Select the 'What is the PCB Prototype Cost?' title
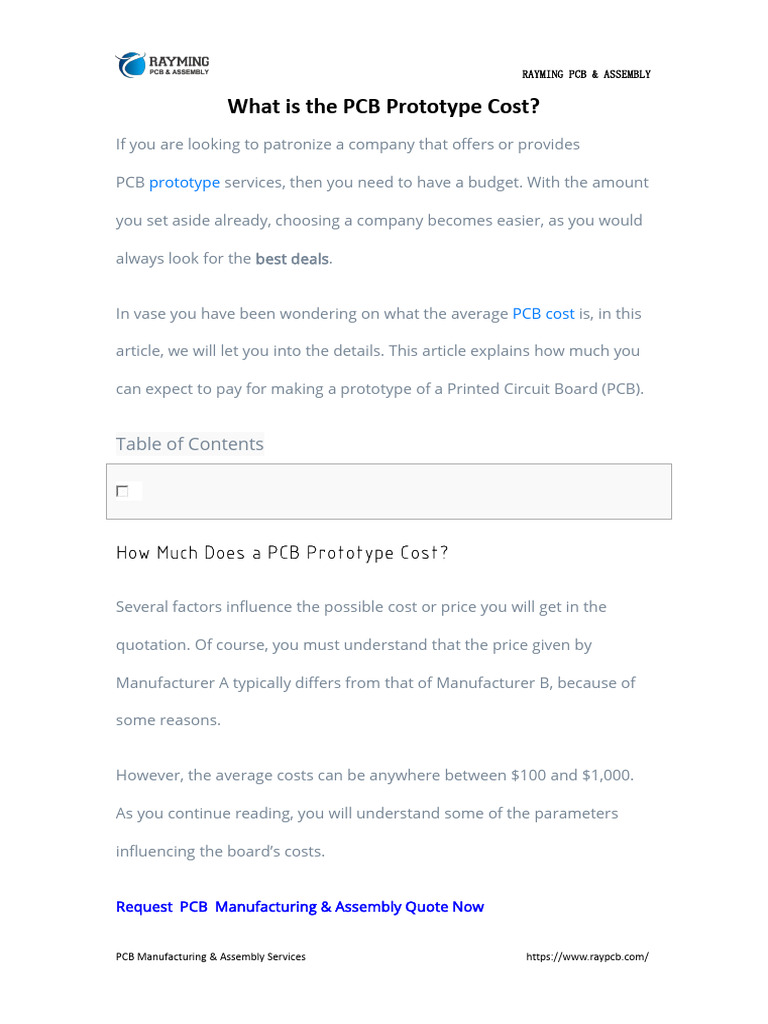The height and width of the screenshot is (1024, 768). [384, 106]
